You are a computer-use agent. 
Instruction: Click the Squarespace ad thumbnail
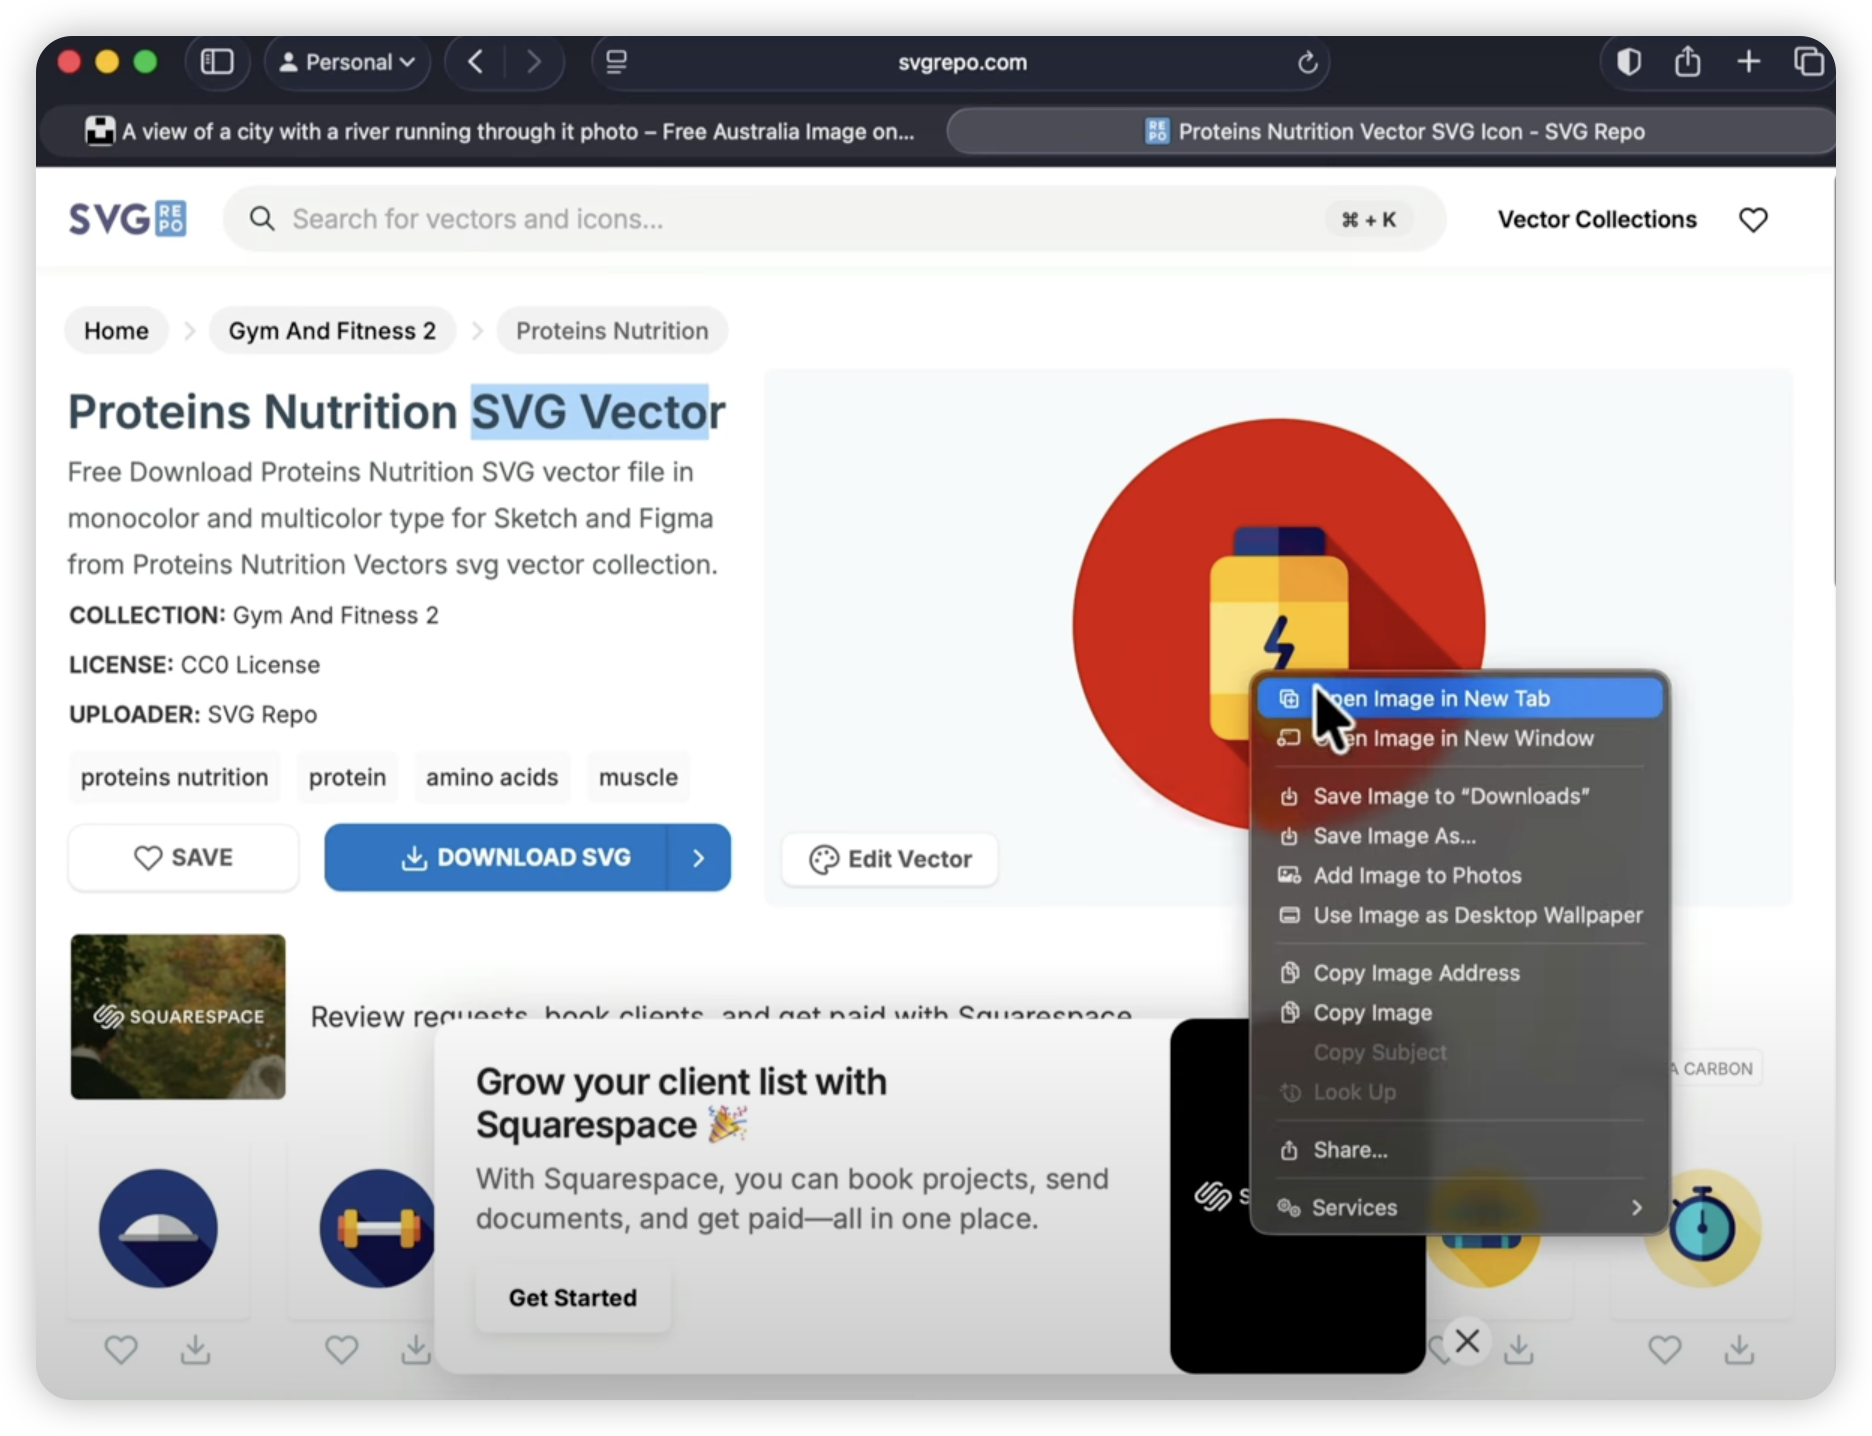(178, 1016)
